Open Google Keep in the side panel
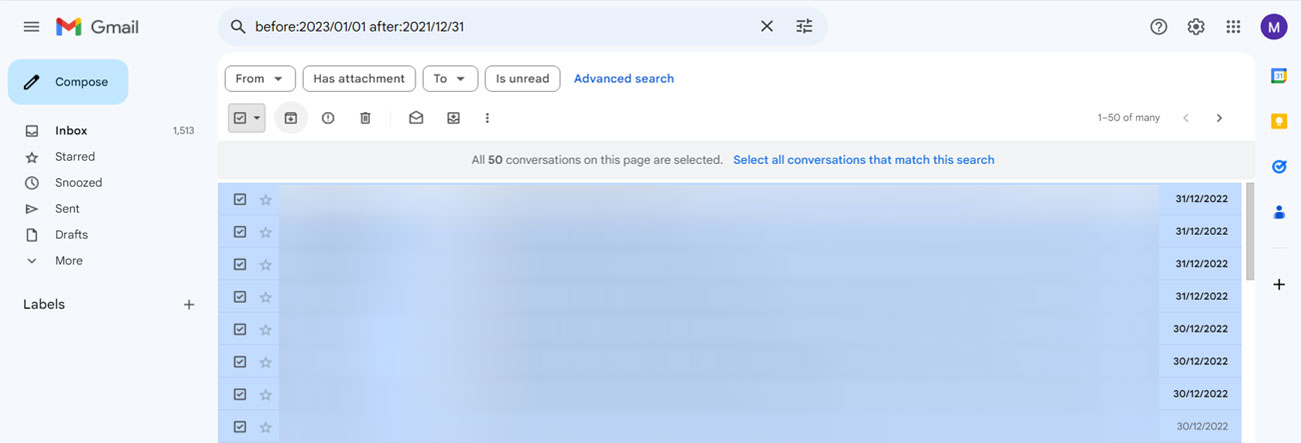 [x=1278, y=121]
